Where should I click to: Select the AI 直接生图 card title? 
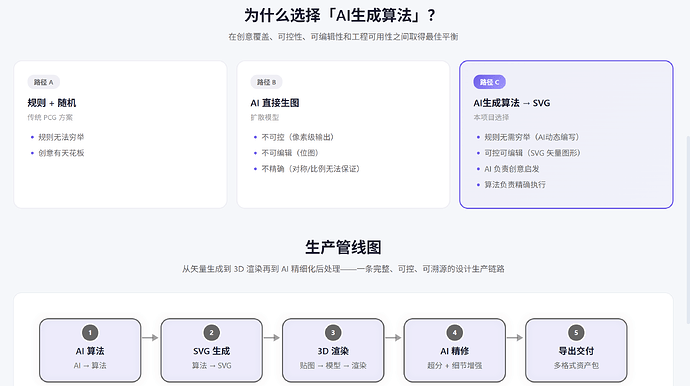[275, 103]
